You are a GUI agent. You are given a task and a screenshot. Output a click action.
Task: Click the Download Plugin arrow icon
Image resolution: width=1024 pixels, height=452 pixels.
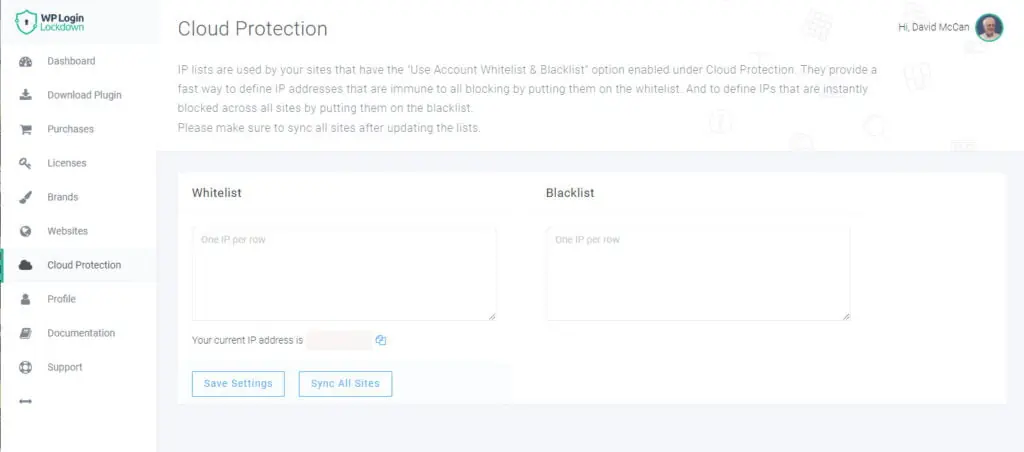pos(25,96)
